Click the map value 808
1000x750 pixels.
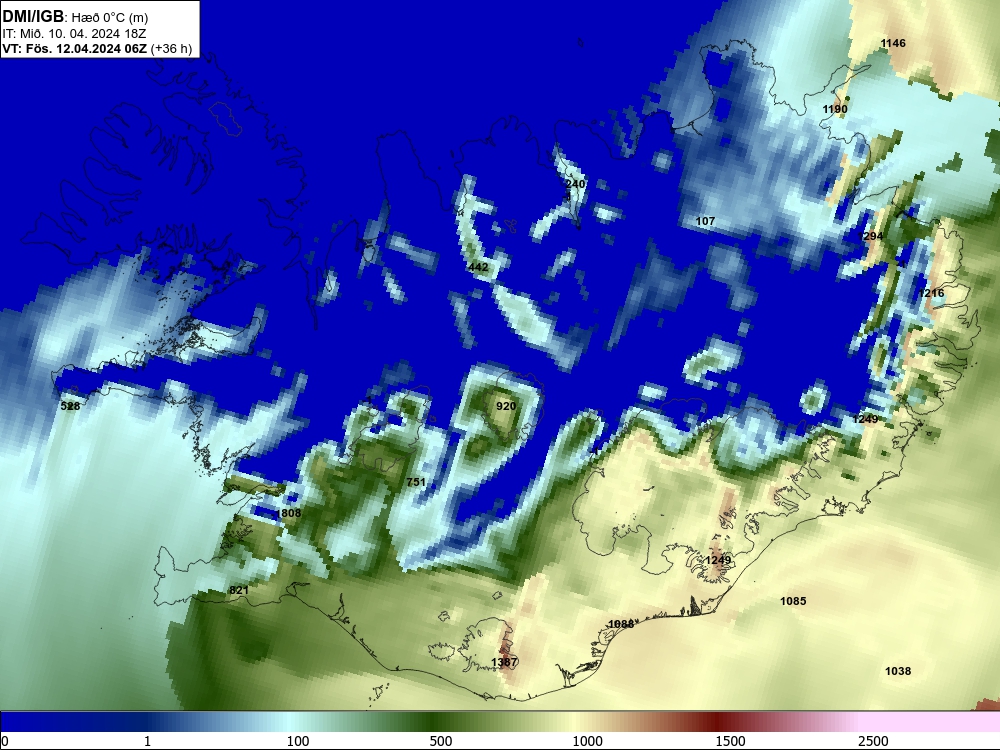point(291,513)
